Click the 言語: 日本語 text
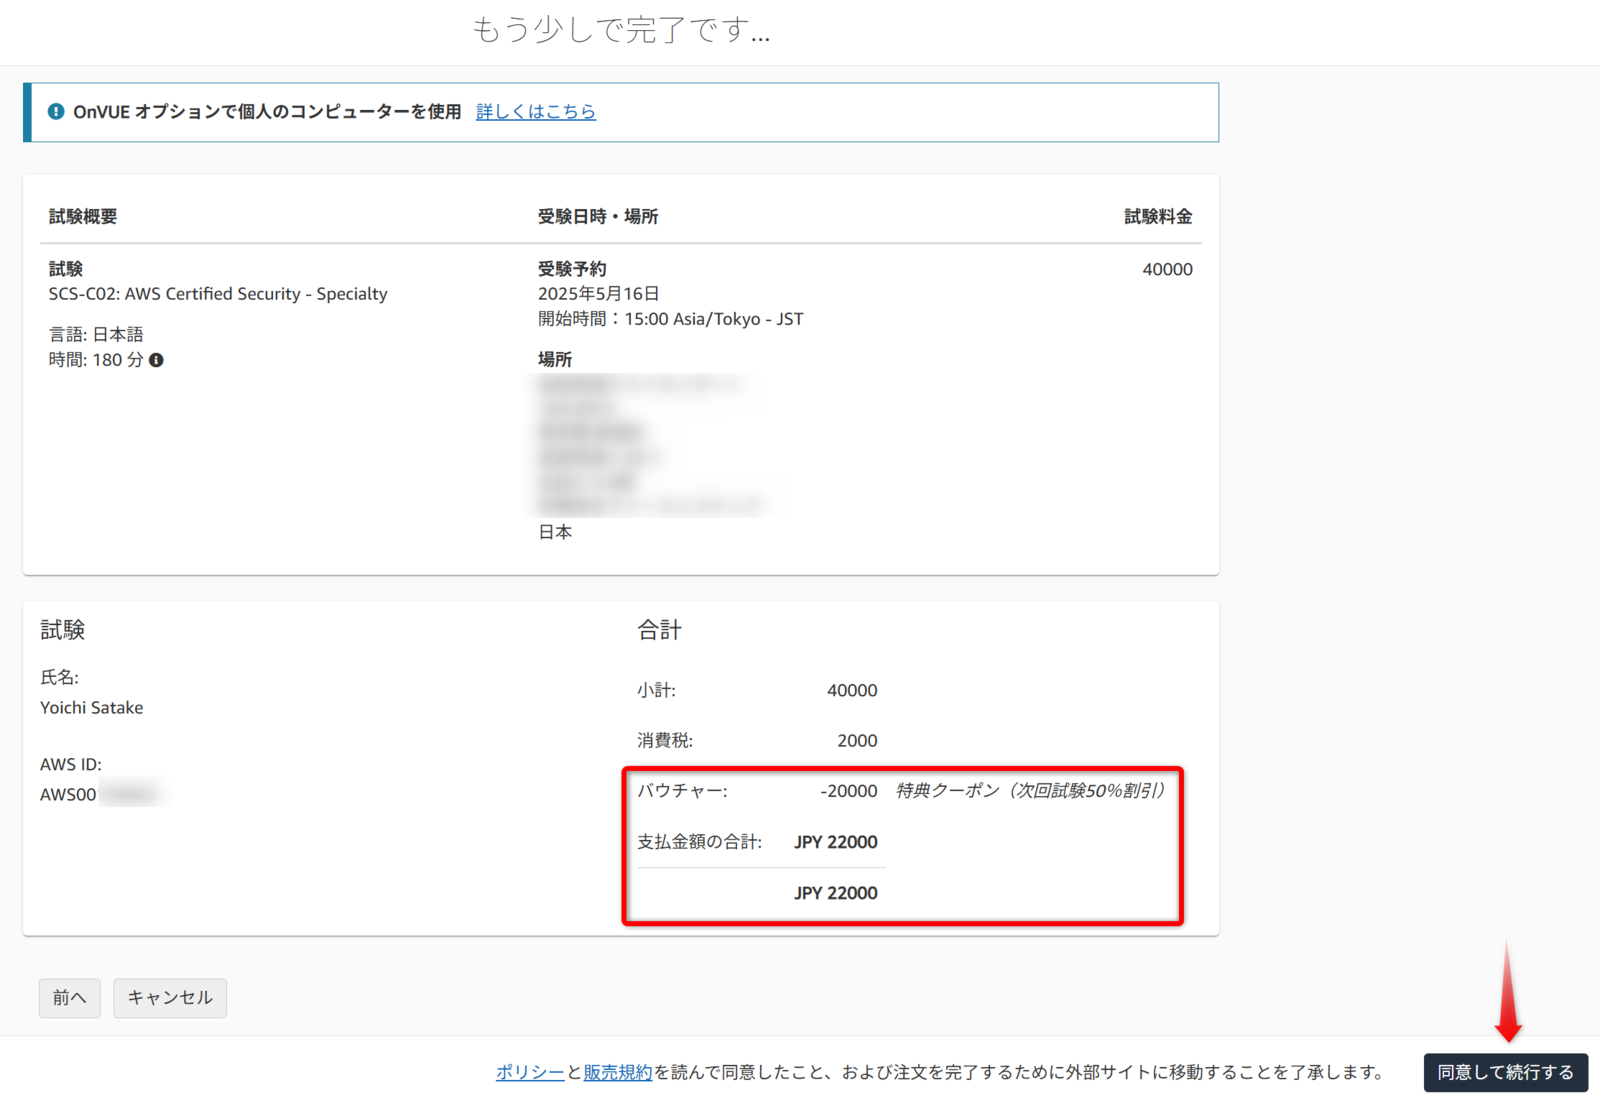 (96, 334)
